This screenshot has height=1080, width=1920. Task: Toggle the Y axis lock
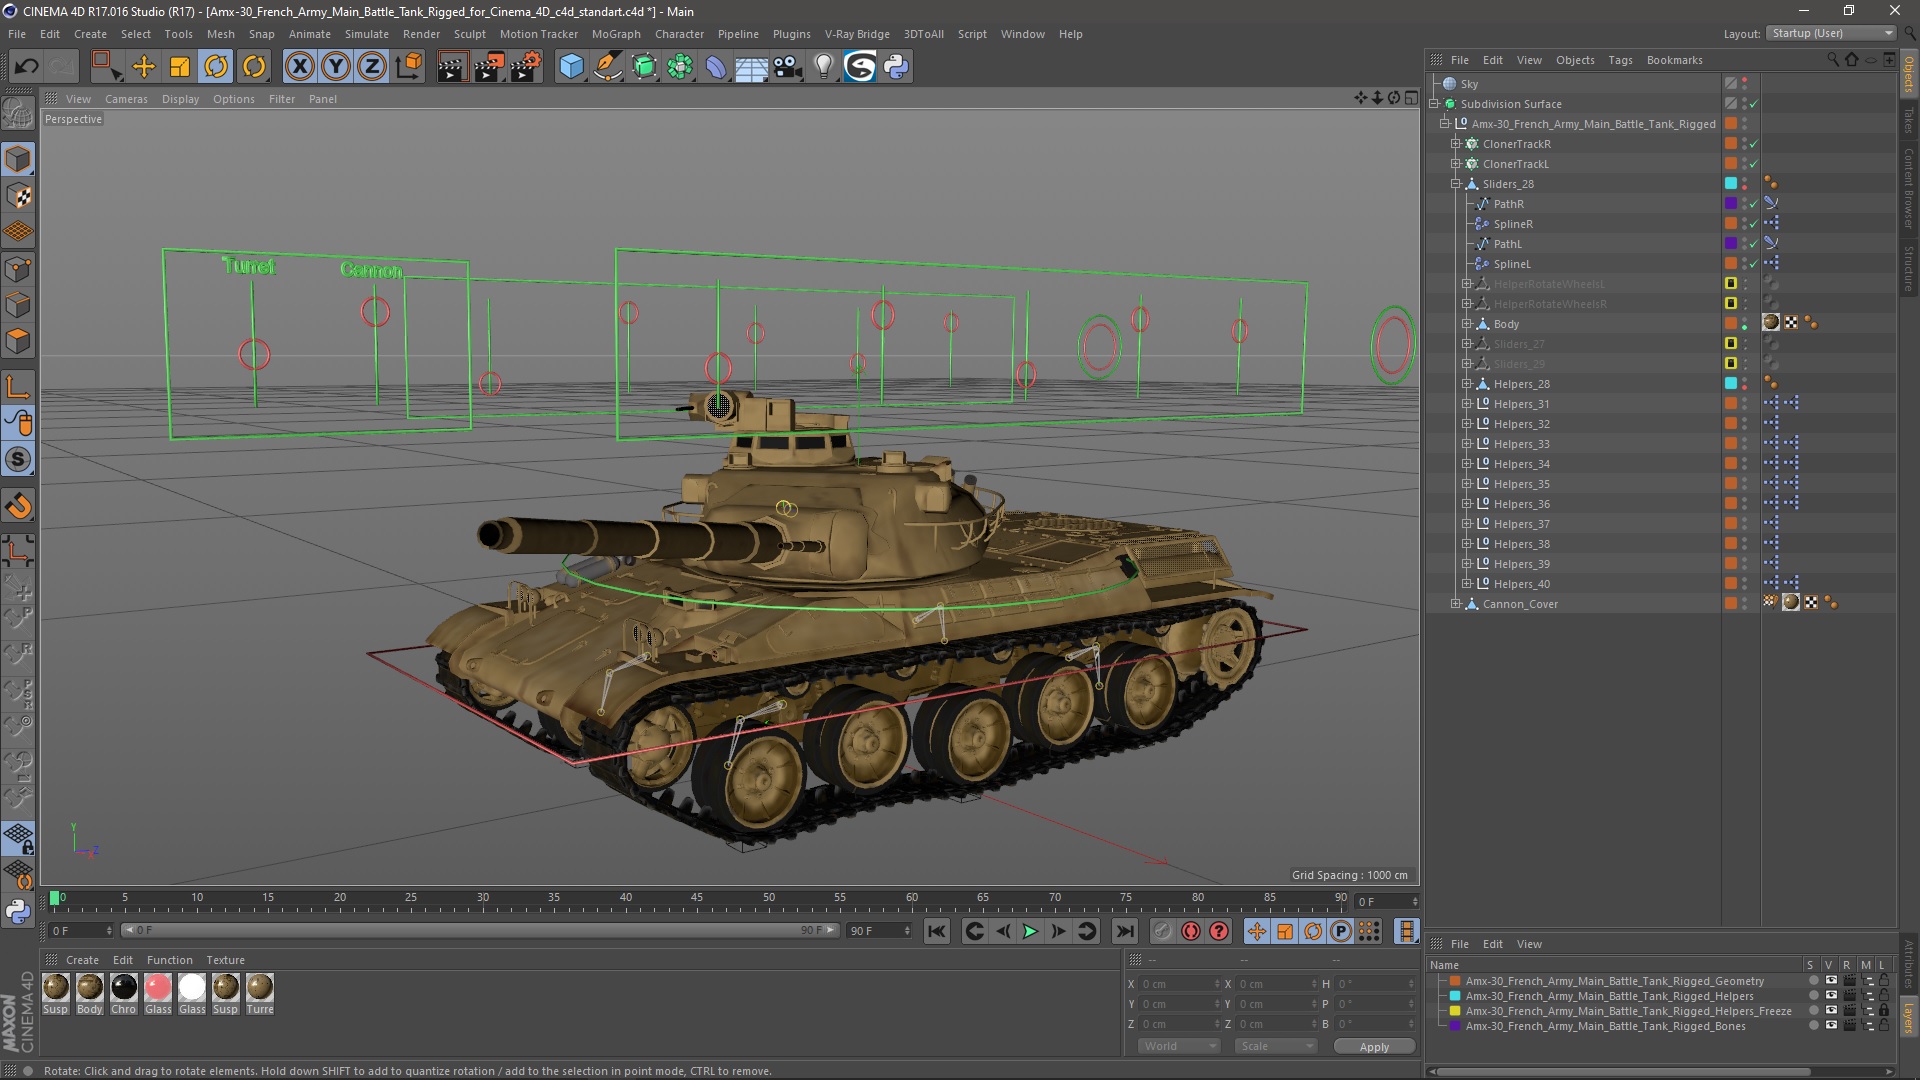[335, 67]
